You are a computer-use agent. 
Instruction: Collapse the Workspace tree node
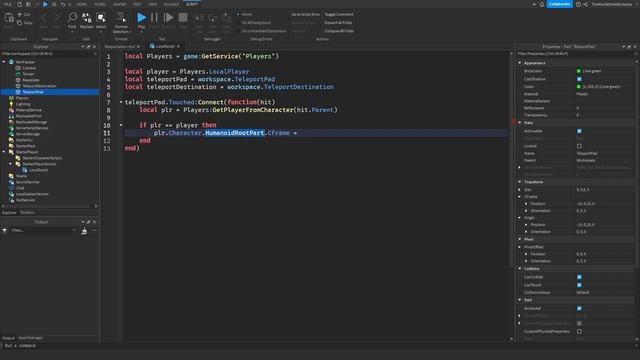coord(4,62)
